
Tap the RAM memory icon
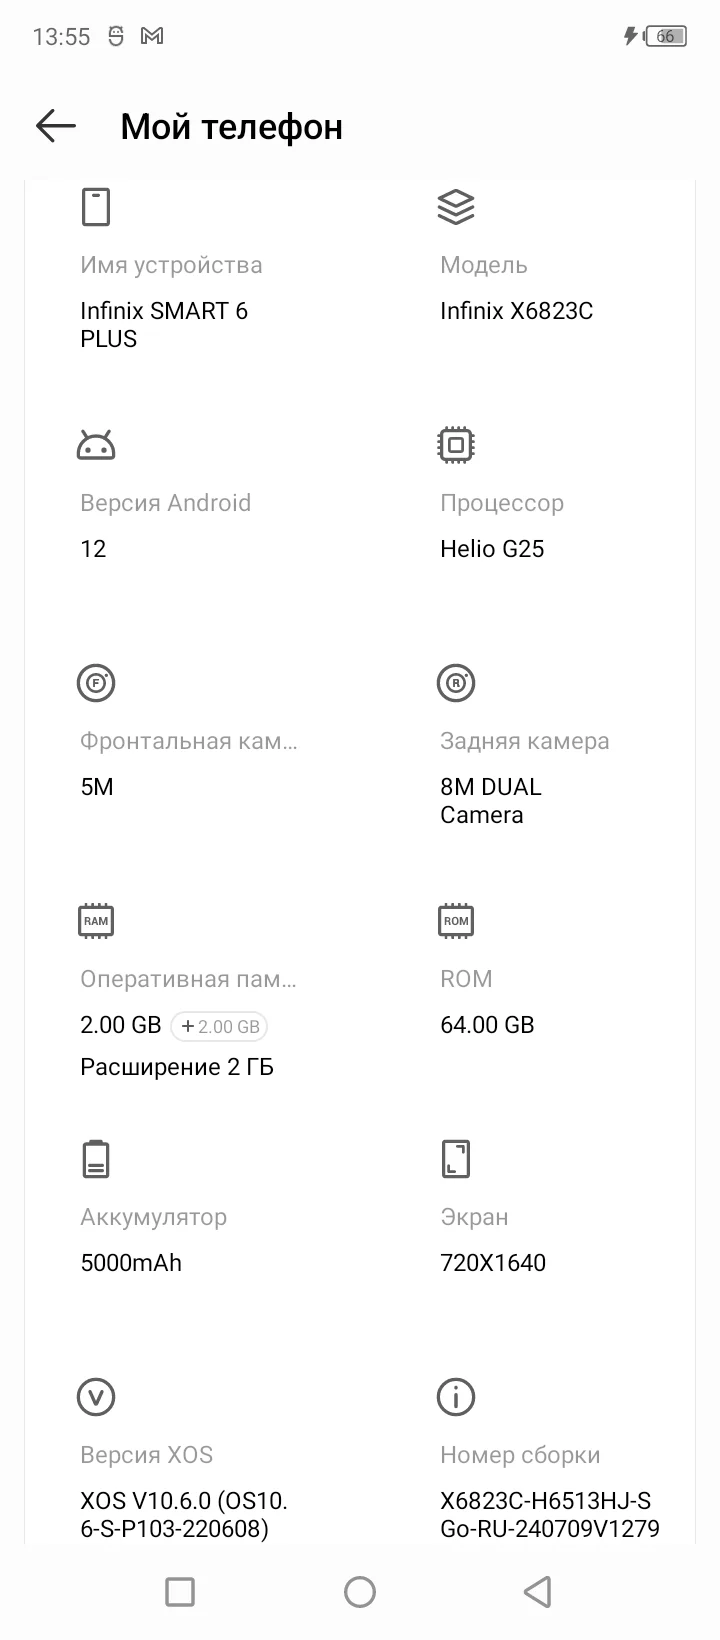96,921
